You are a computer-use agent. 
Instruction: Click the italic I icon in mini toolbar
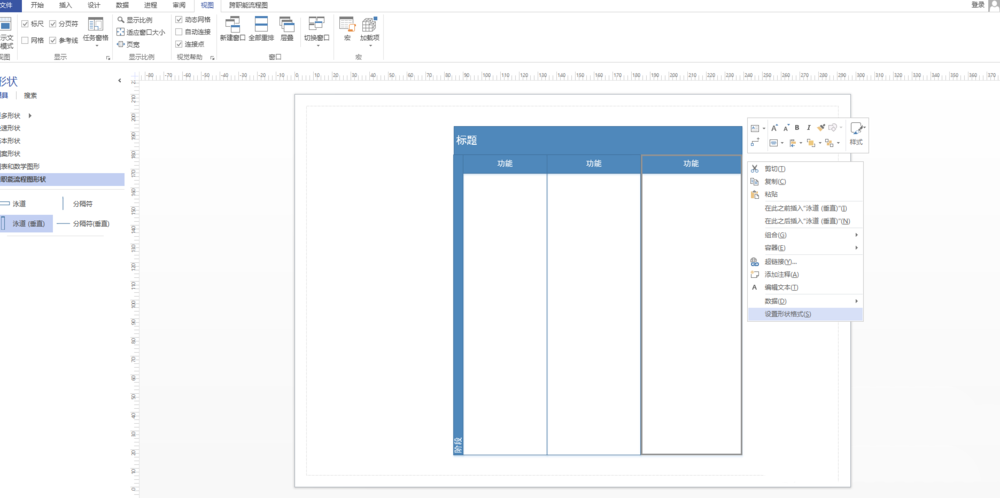809,128
